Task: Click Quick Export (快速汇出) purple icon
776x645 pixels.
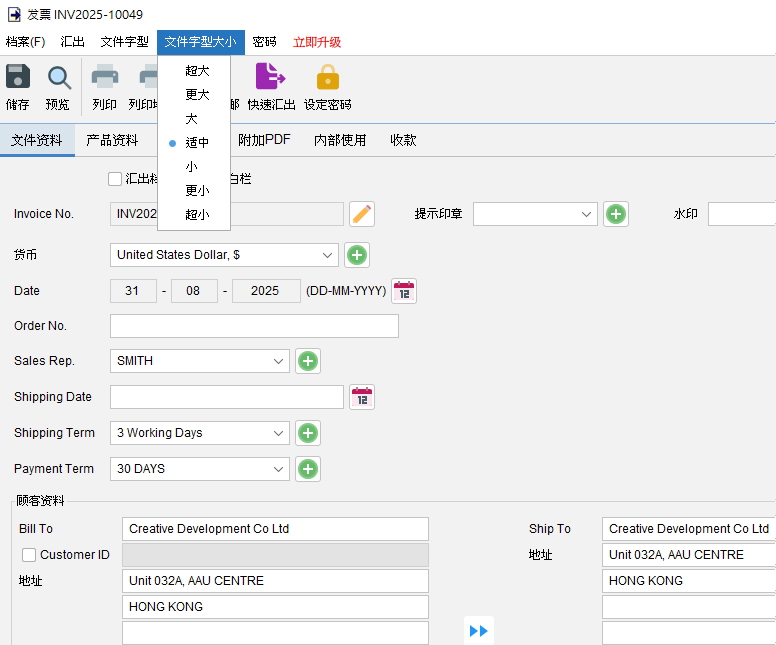Action: [x=270, y=76]
